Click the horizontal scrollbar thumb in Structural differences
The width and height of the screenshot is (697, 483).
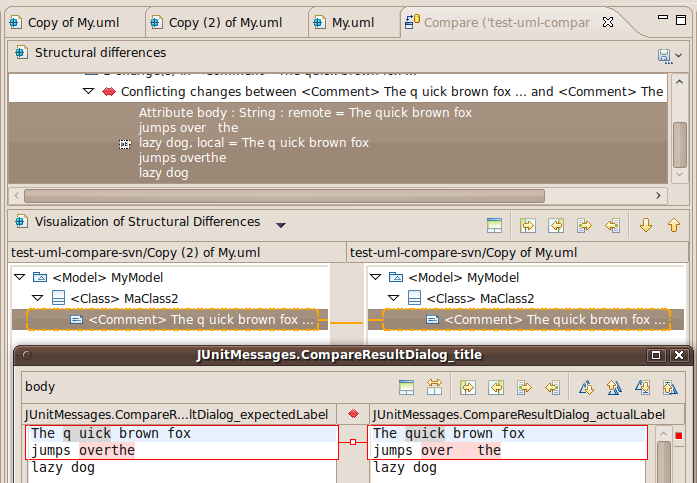284,196
